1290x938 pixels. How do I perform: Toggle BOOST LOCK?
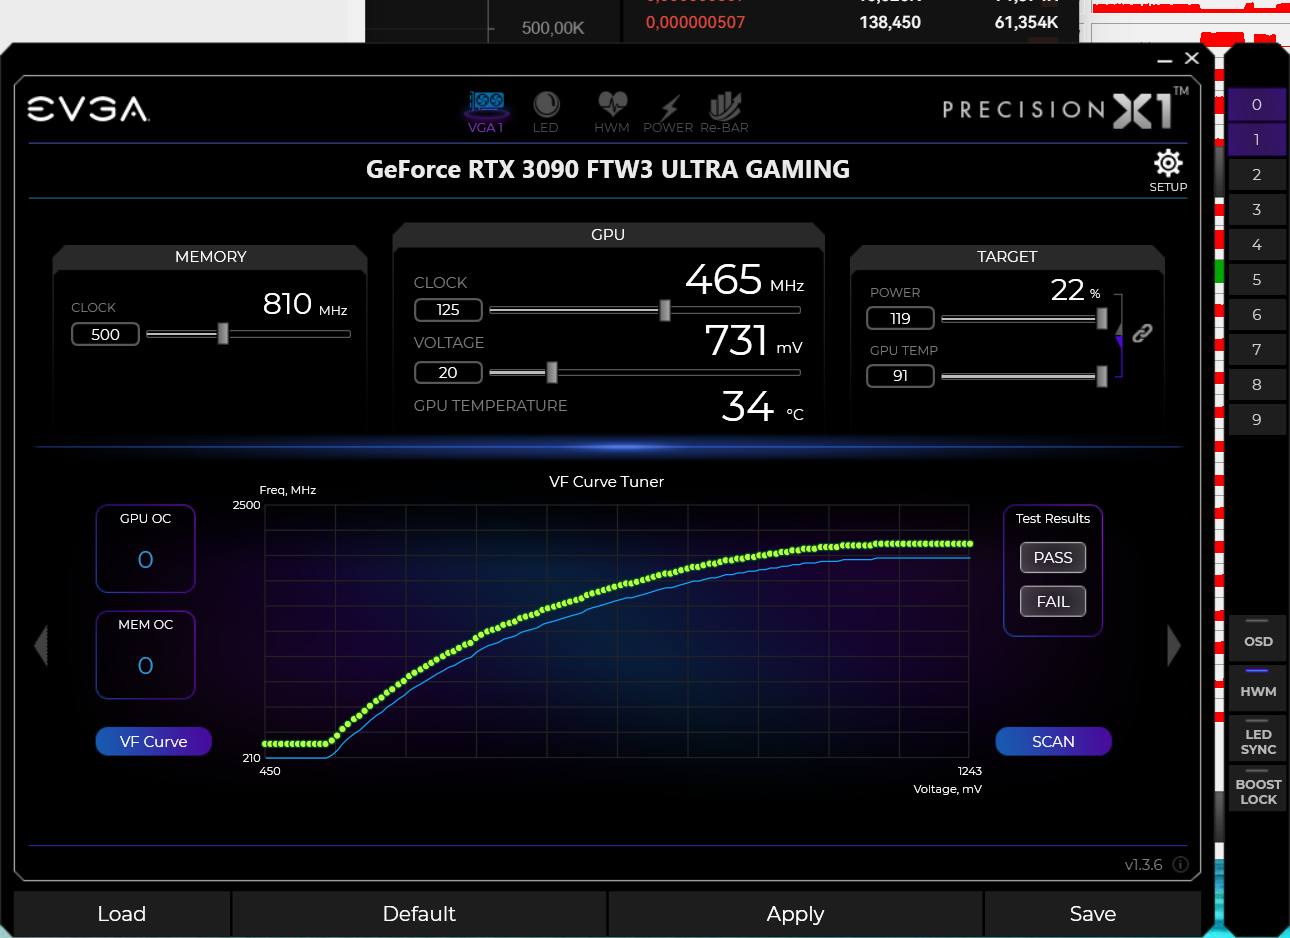pyautogui.click(x=1258, y=788)
